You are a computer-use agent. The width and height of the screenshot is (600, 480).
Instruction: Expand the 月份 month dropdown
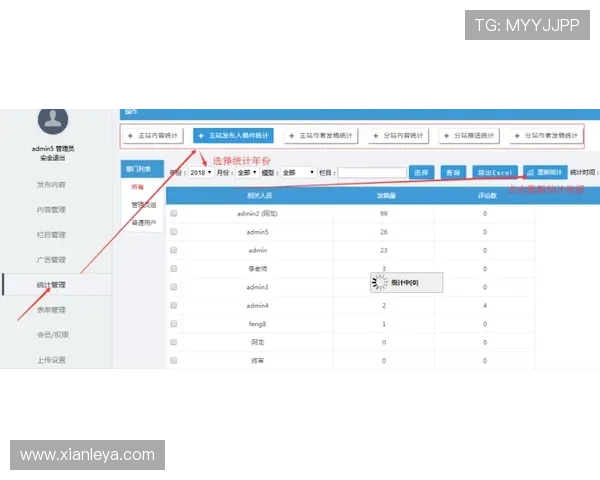click(x=247, y=172)
